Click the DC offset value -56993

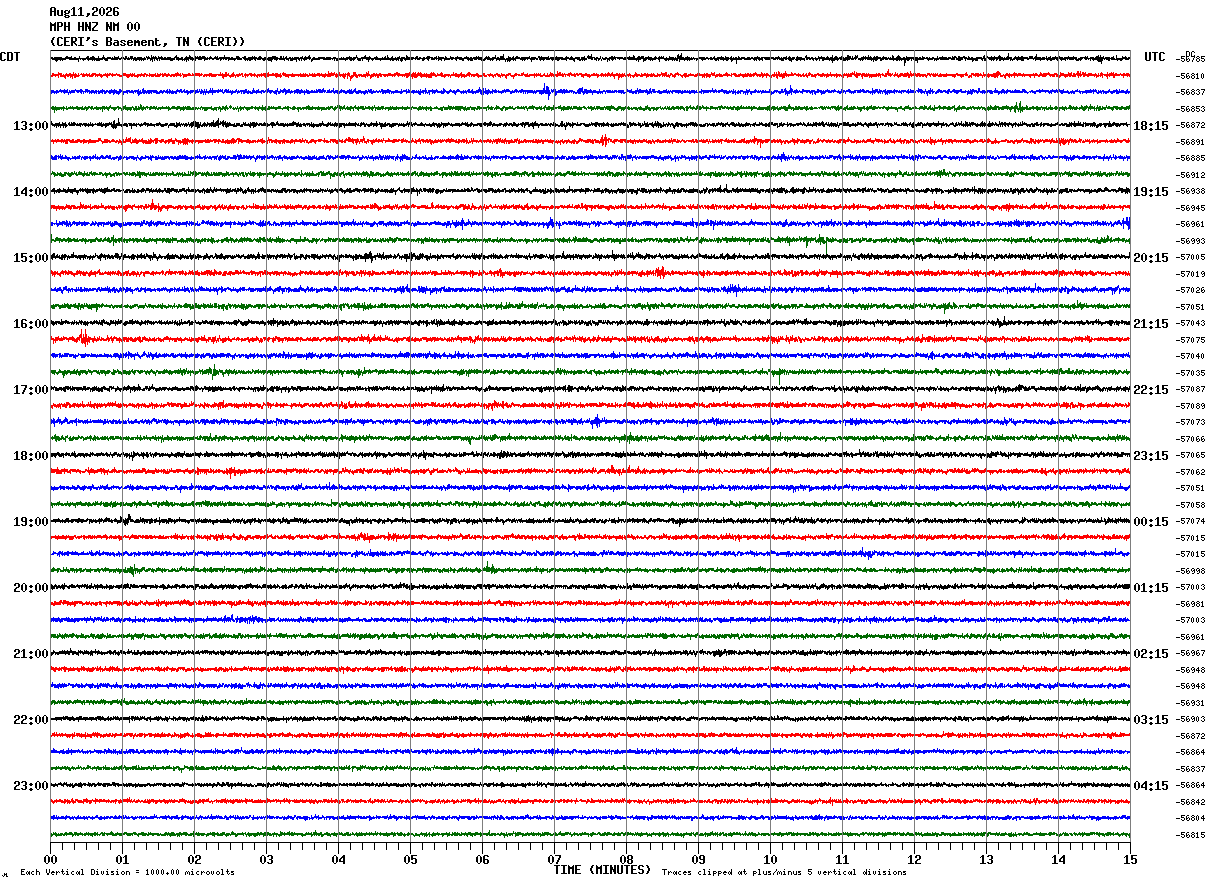1191,241
